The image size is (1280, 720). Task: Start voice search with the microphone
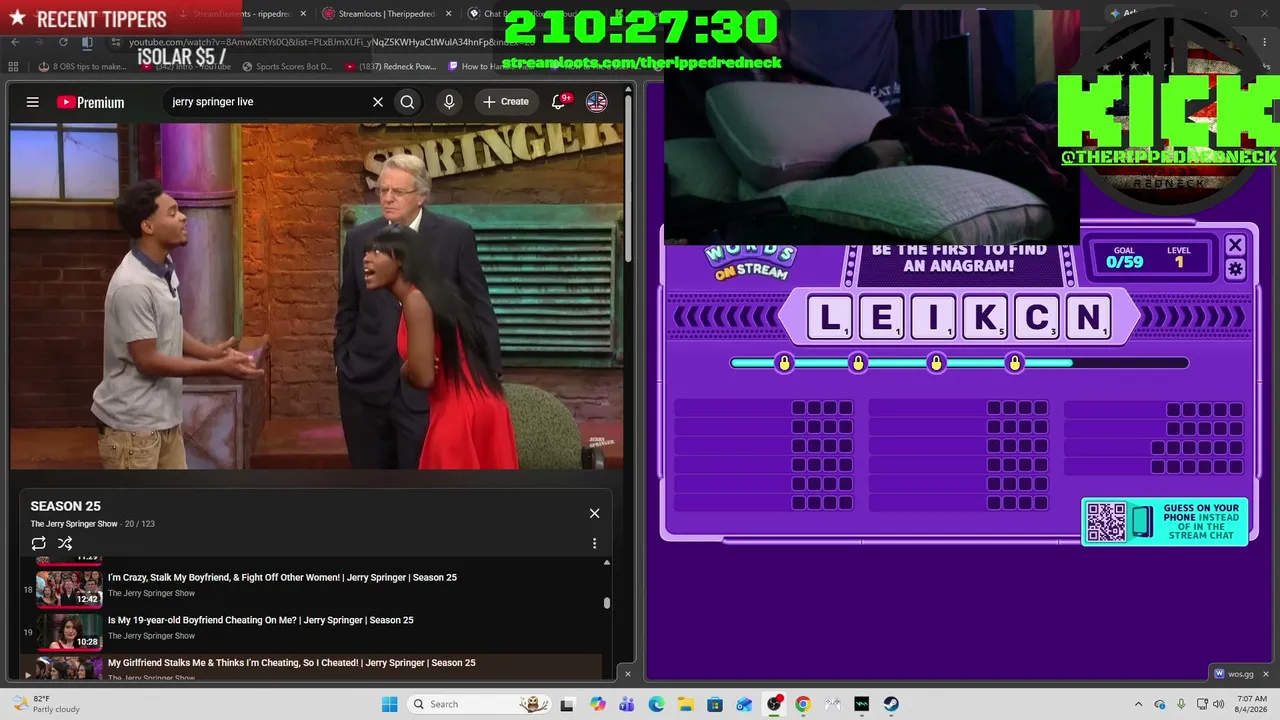(449, 102)
